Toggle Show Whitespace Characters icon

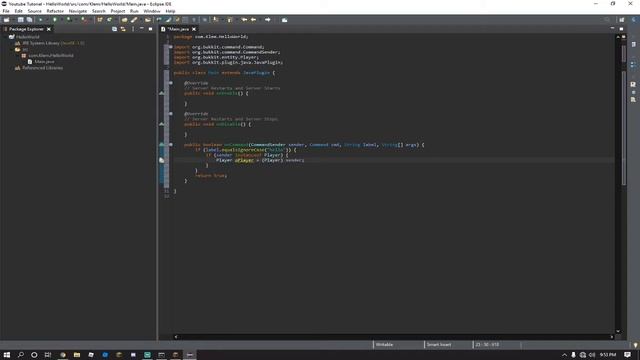pos(194,20)
